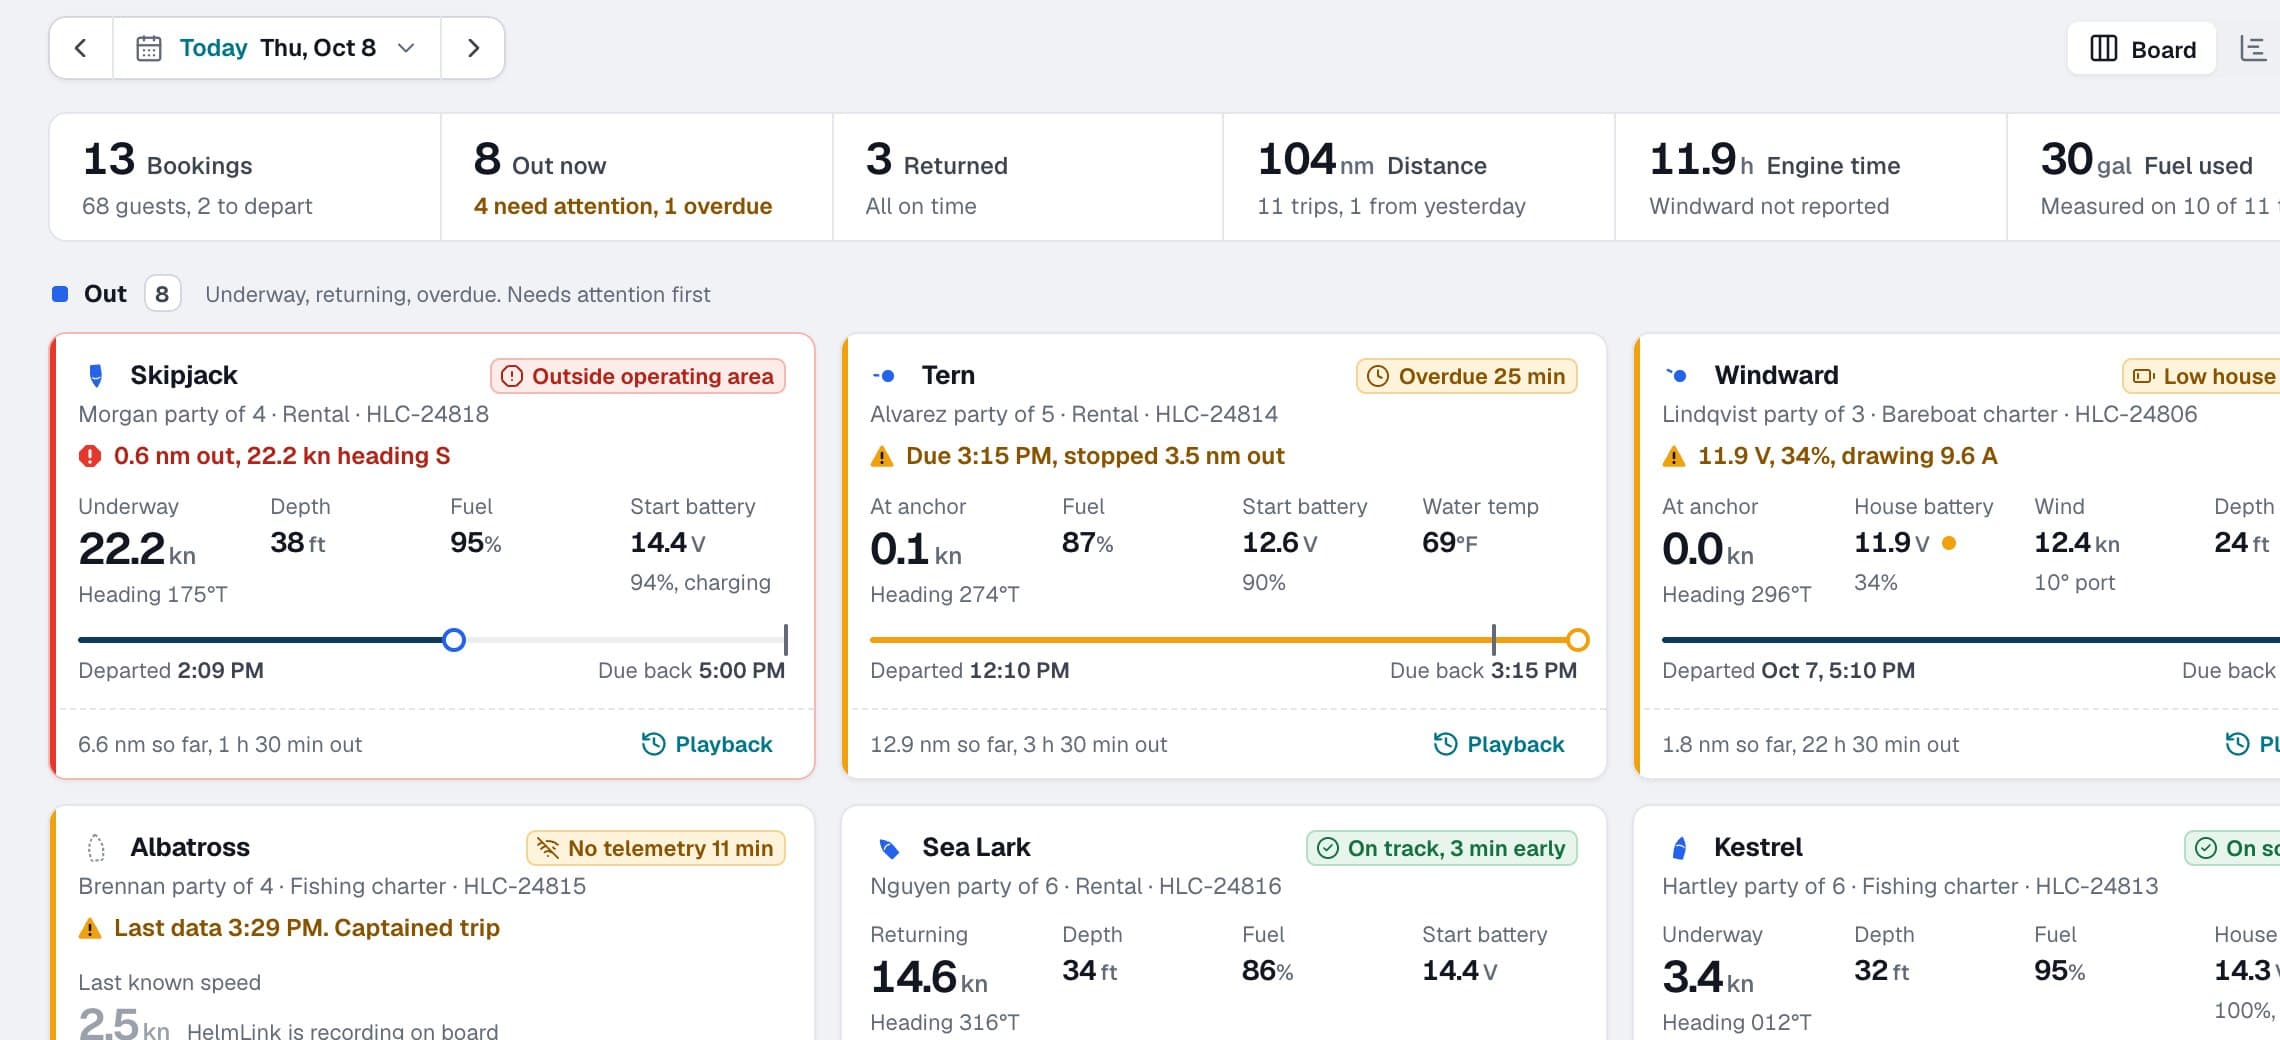Click Outside operating area alert badge

[x=638, y=376]
